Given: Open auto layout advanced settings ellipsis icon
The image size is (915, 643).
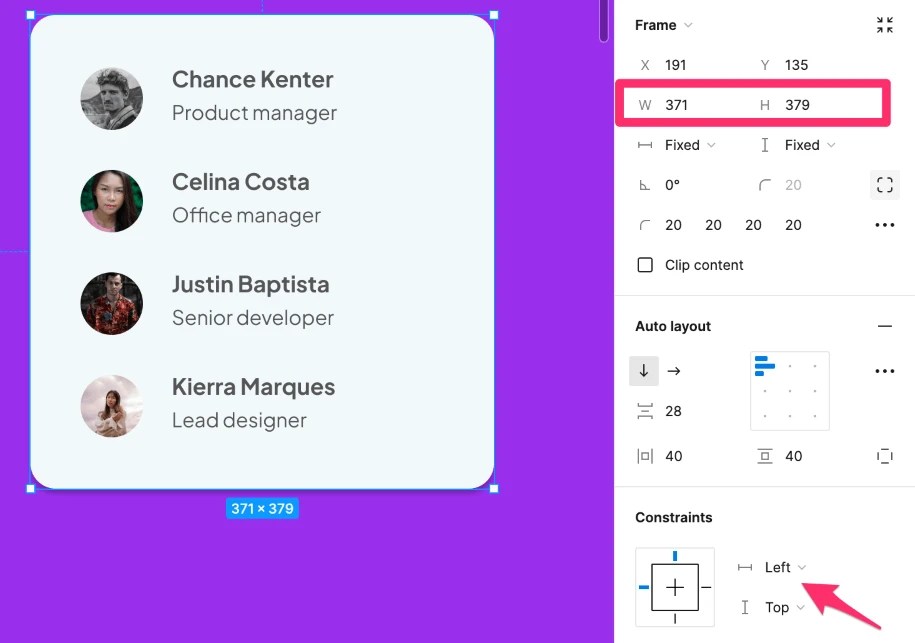Looking at the screenshot, I should pos(884,370).
